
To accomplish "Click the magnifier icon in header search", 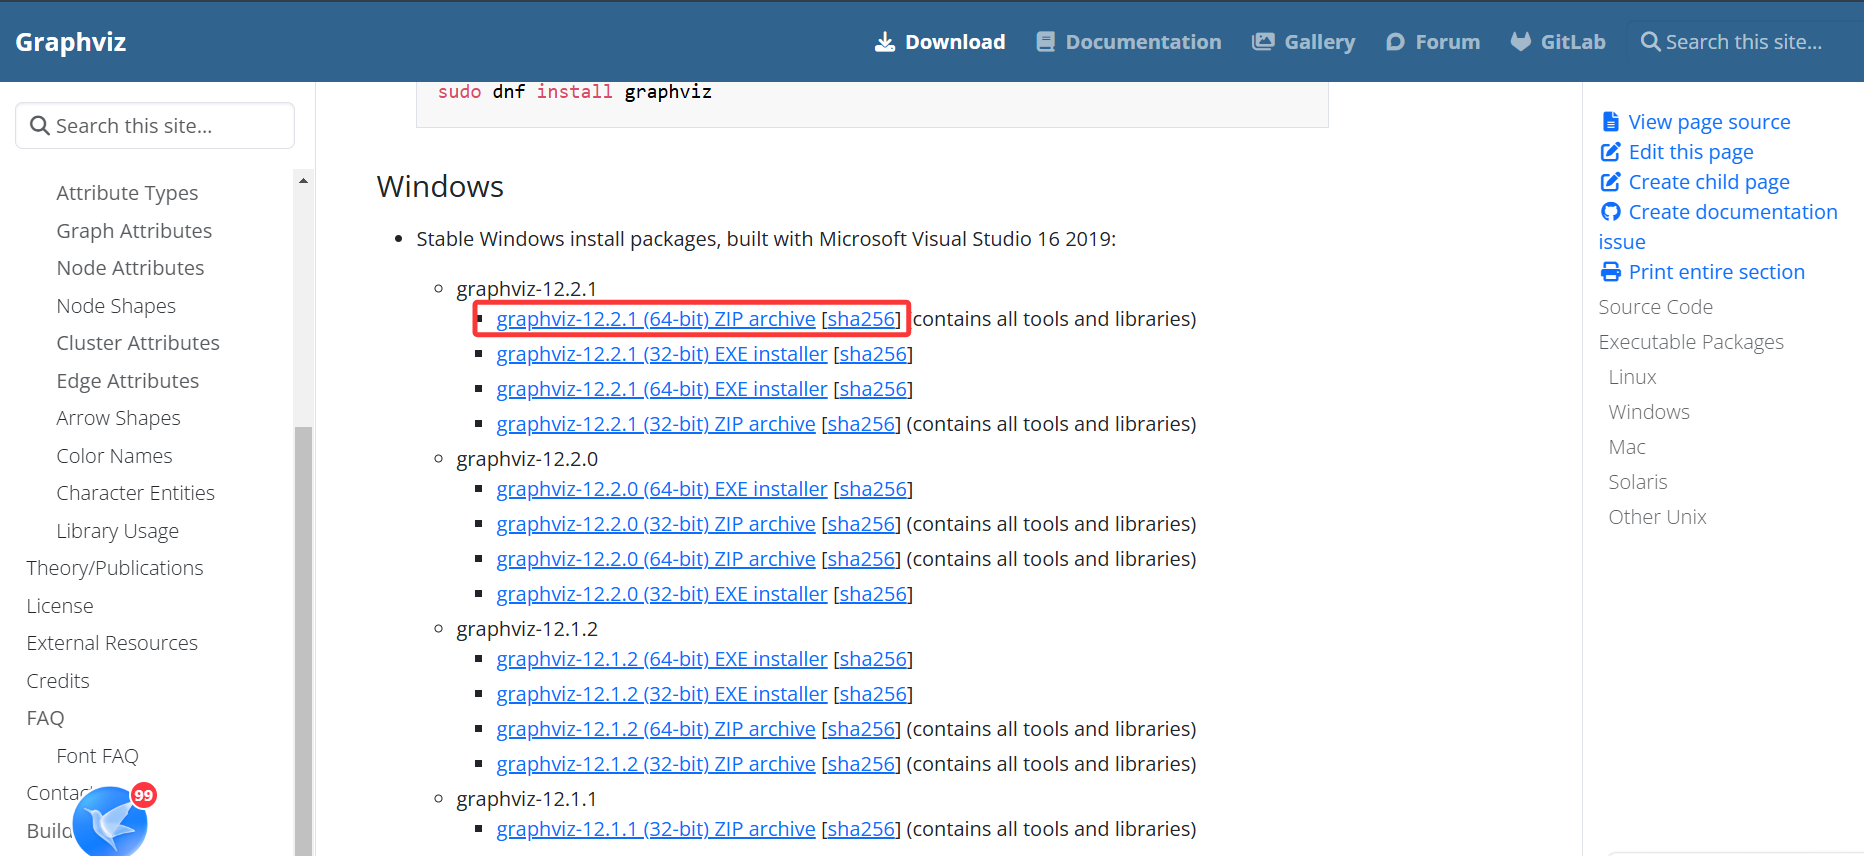I will 1650,42.
